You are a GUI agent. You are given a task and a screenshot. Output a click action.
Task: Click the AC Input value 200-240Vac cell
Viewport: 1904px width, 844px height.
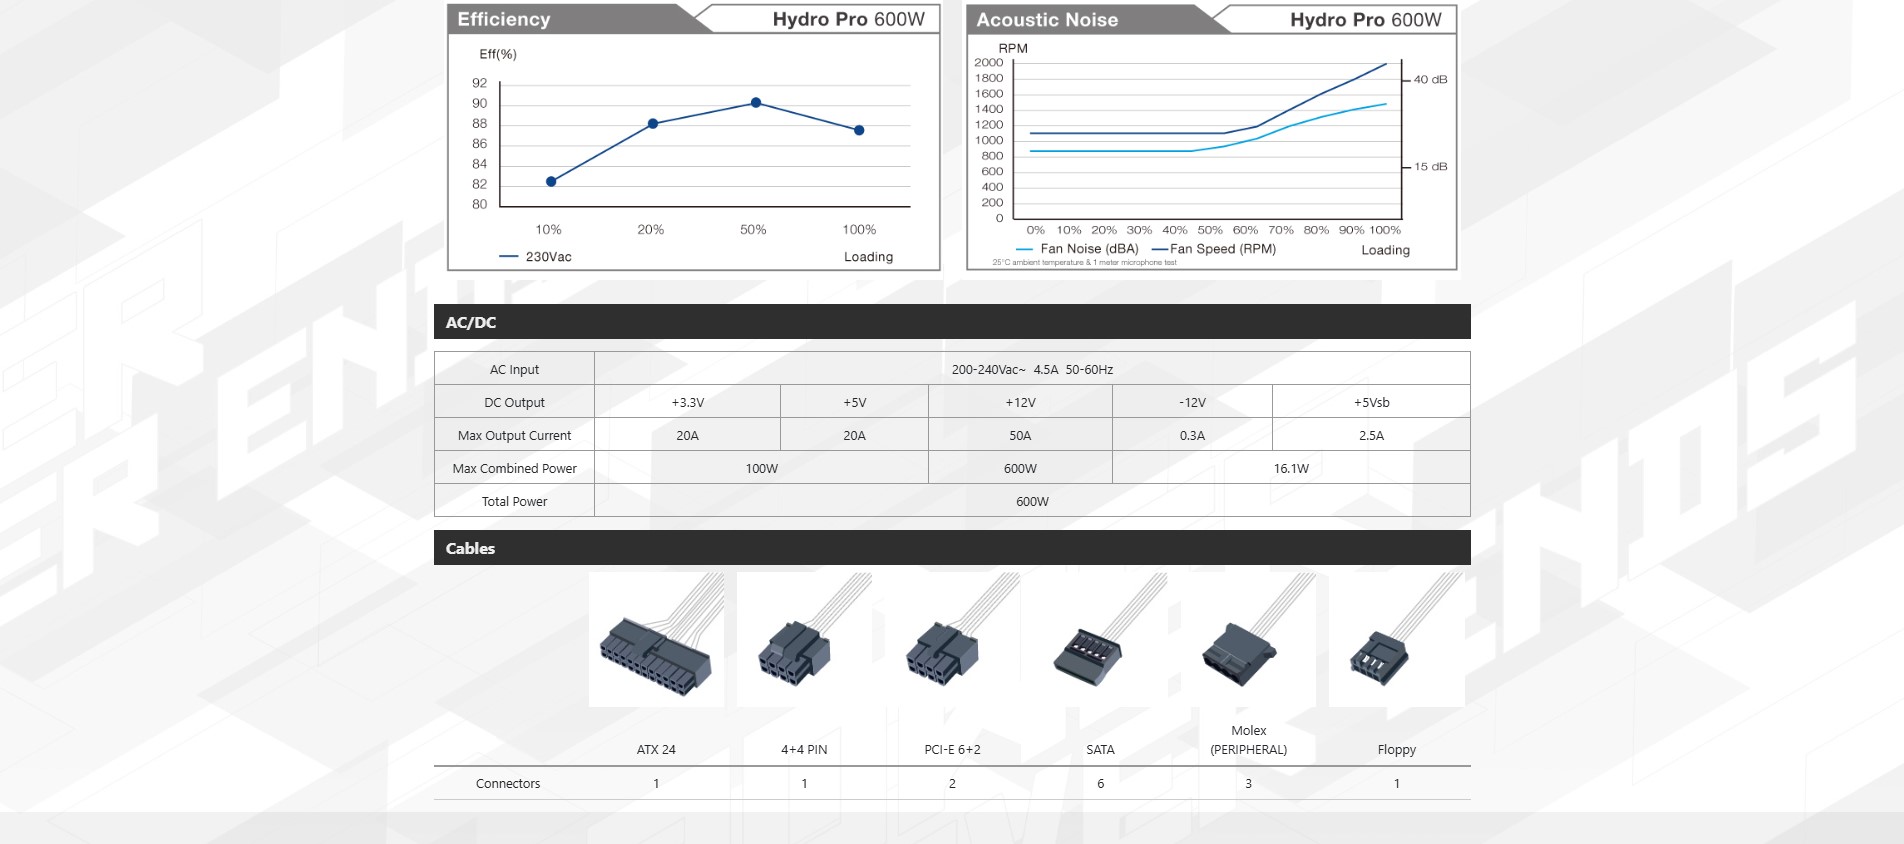click(x=1032, y=369)
